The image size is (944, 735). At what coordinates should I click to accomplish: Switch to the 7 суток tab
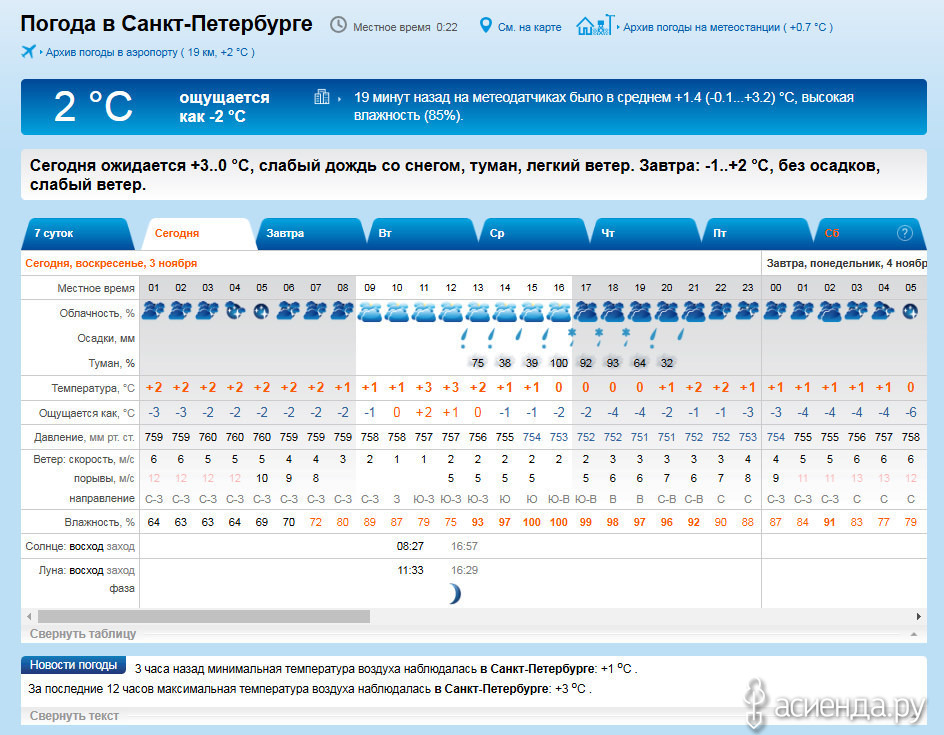pos(77,234)
